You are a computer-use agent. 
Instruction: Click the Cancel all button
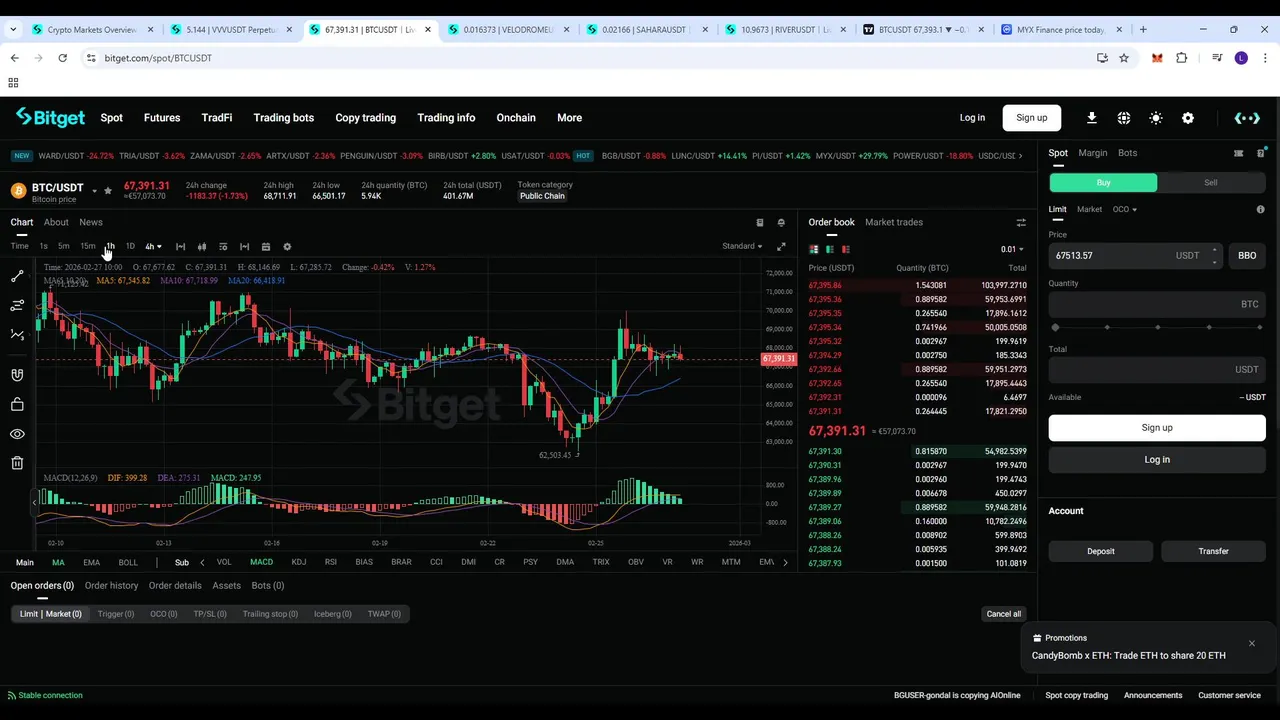coord(1004,614)
